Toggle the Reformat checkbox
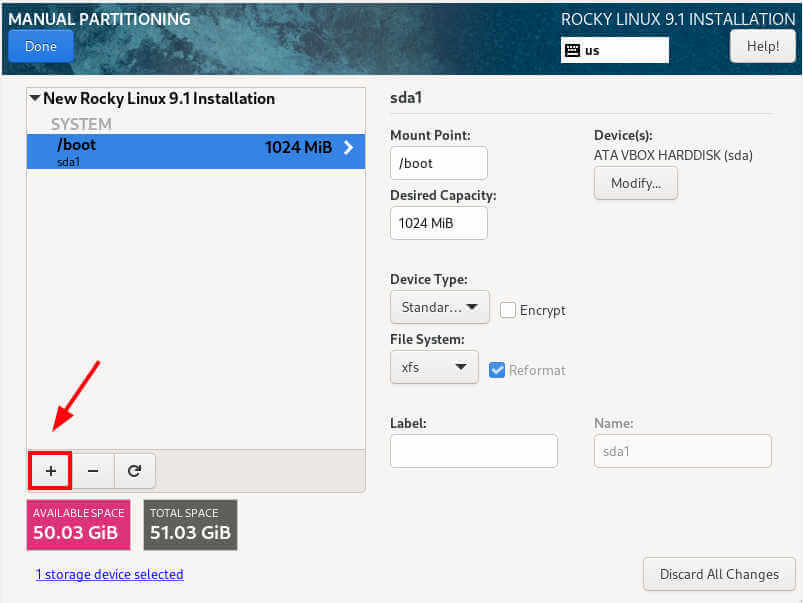The image size is (803, 603). 497,370
